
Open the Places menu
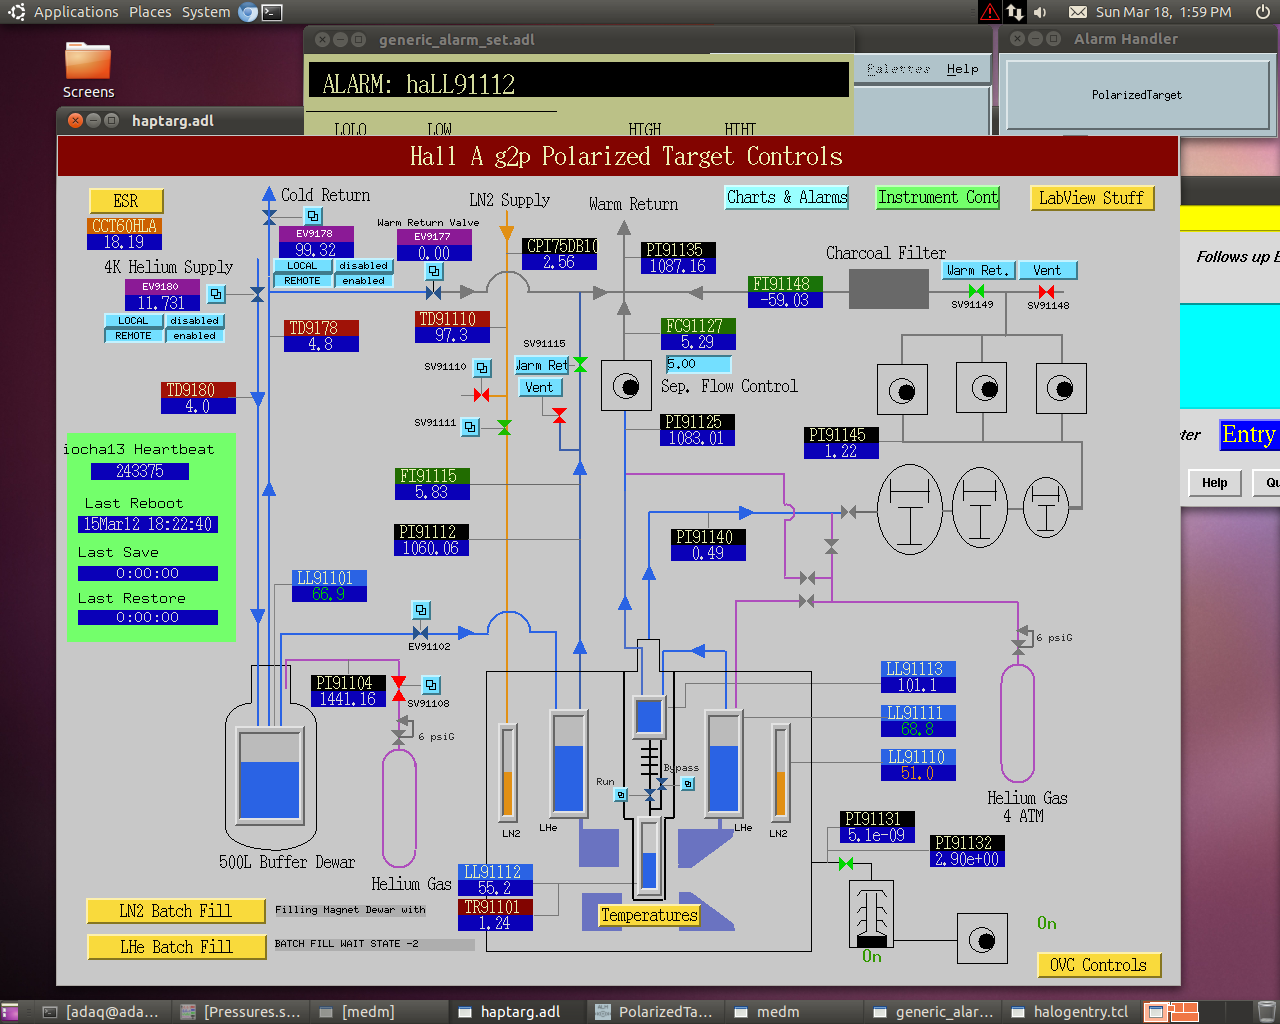click(150, 12)
